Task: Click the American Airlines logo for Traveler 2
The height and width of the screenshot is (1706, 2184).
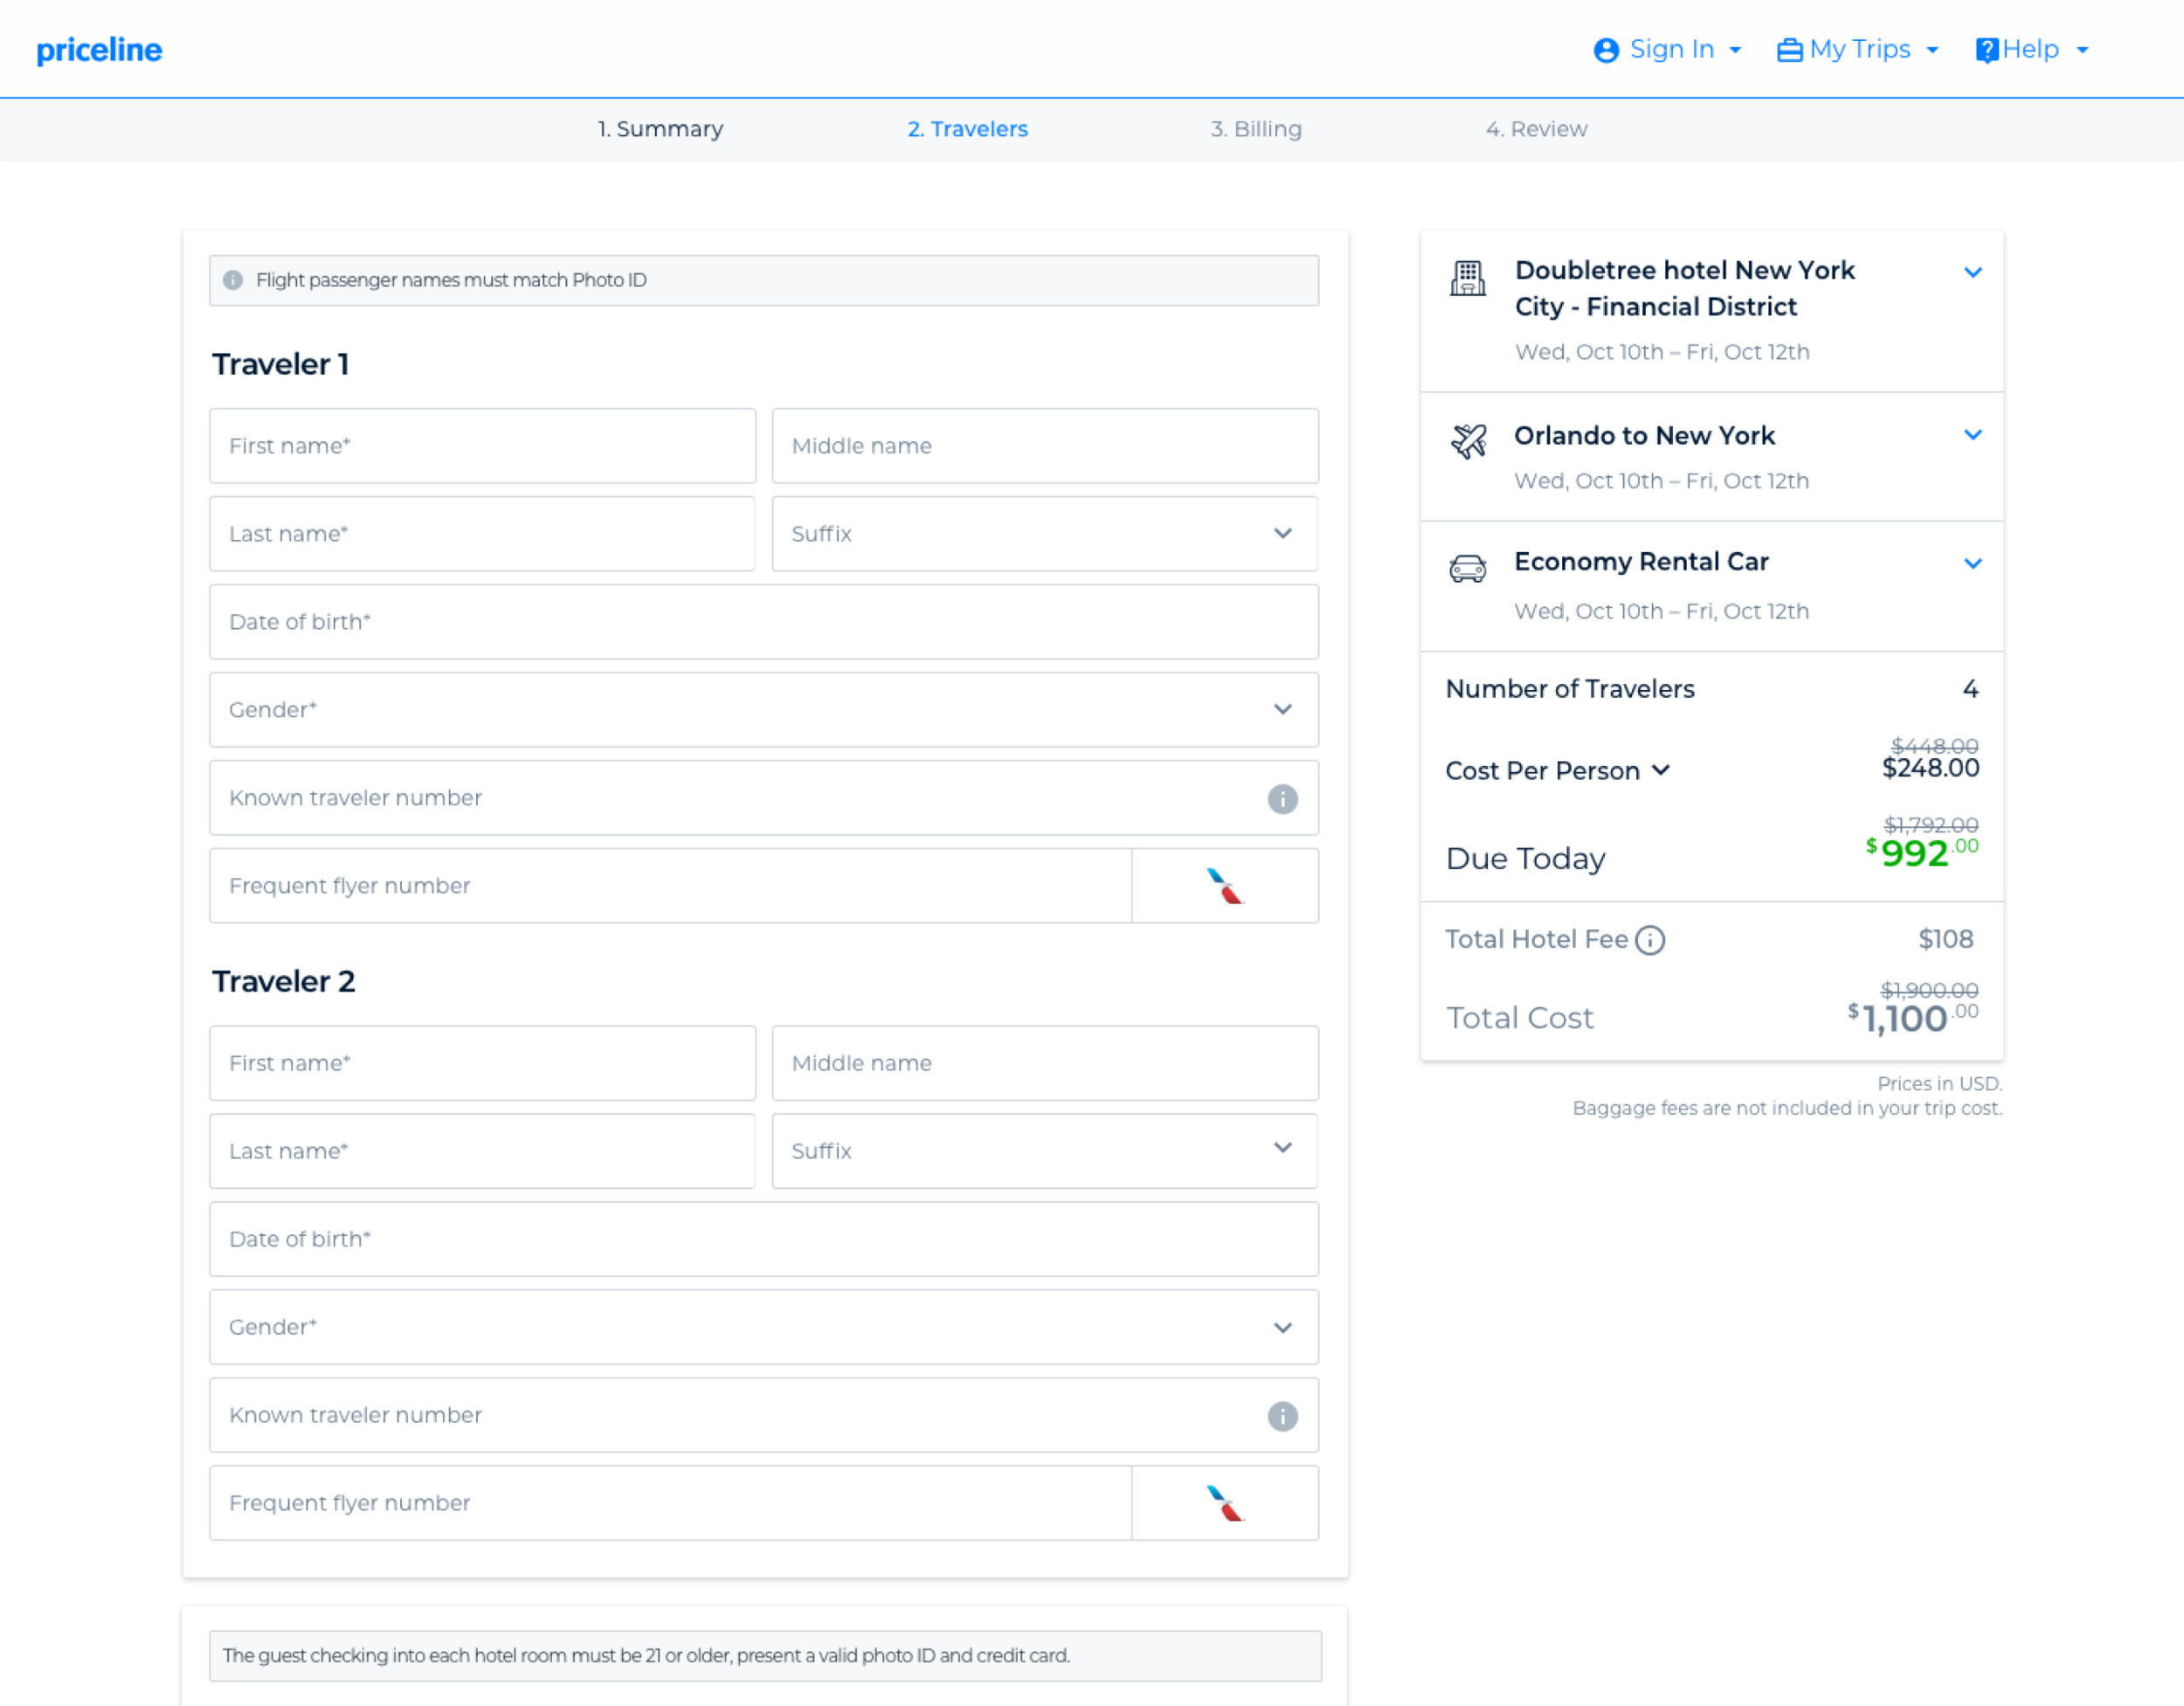Action: click(x=1224, y=1503)
